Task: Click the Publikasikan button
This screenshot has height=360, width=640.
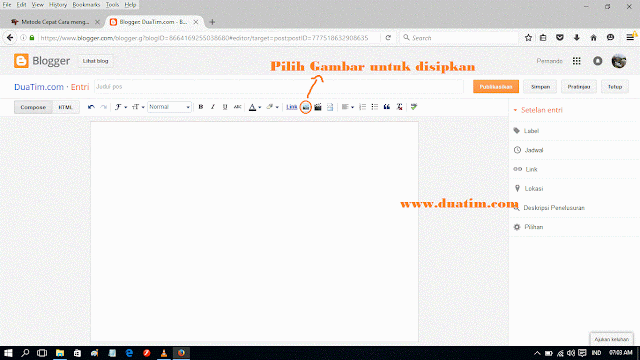Action: point(496,87)
